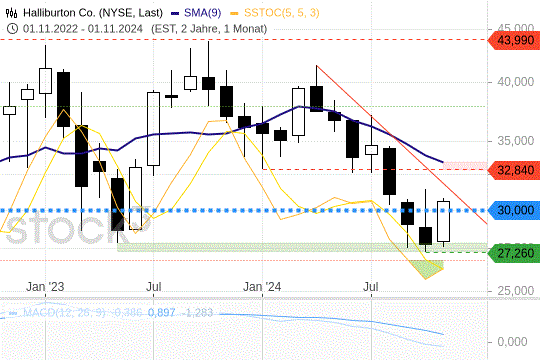The width and height of the screenshot is (540, 360).
Task: Click the Jan '24 time axis label
Action: point(262,287)
